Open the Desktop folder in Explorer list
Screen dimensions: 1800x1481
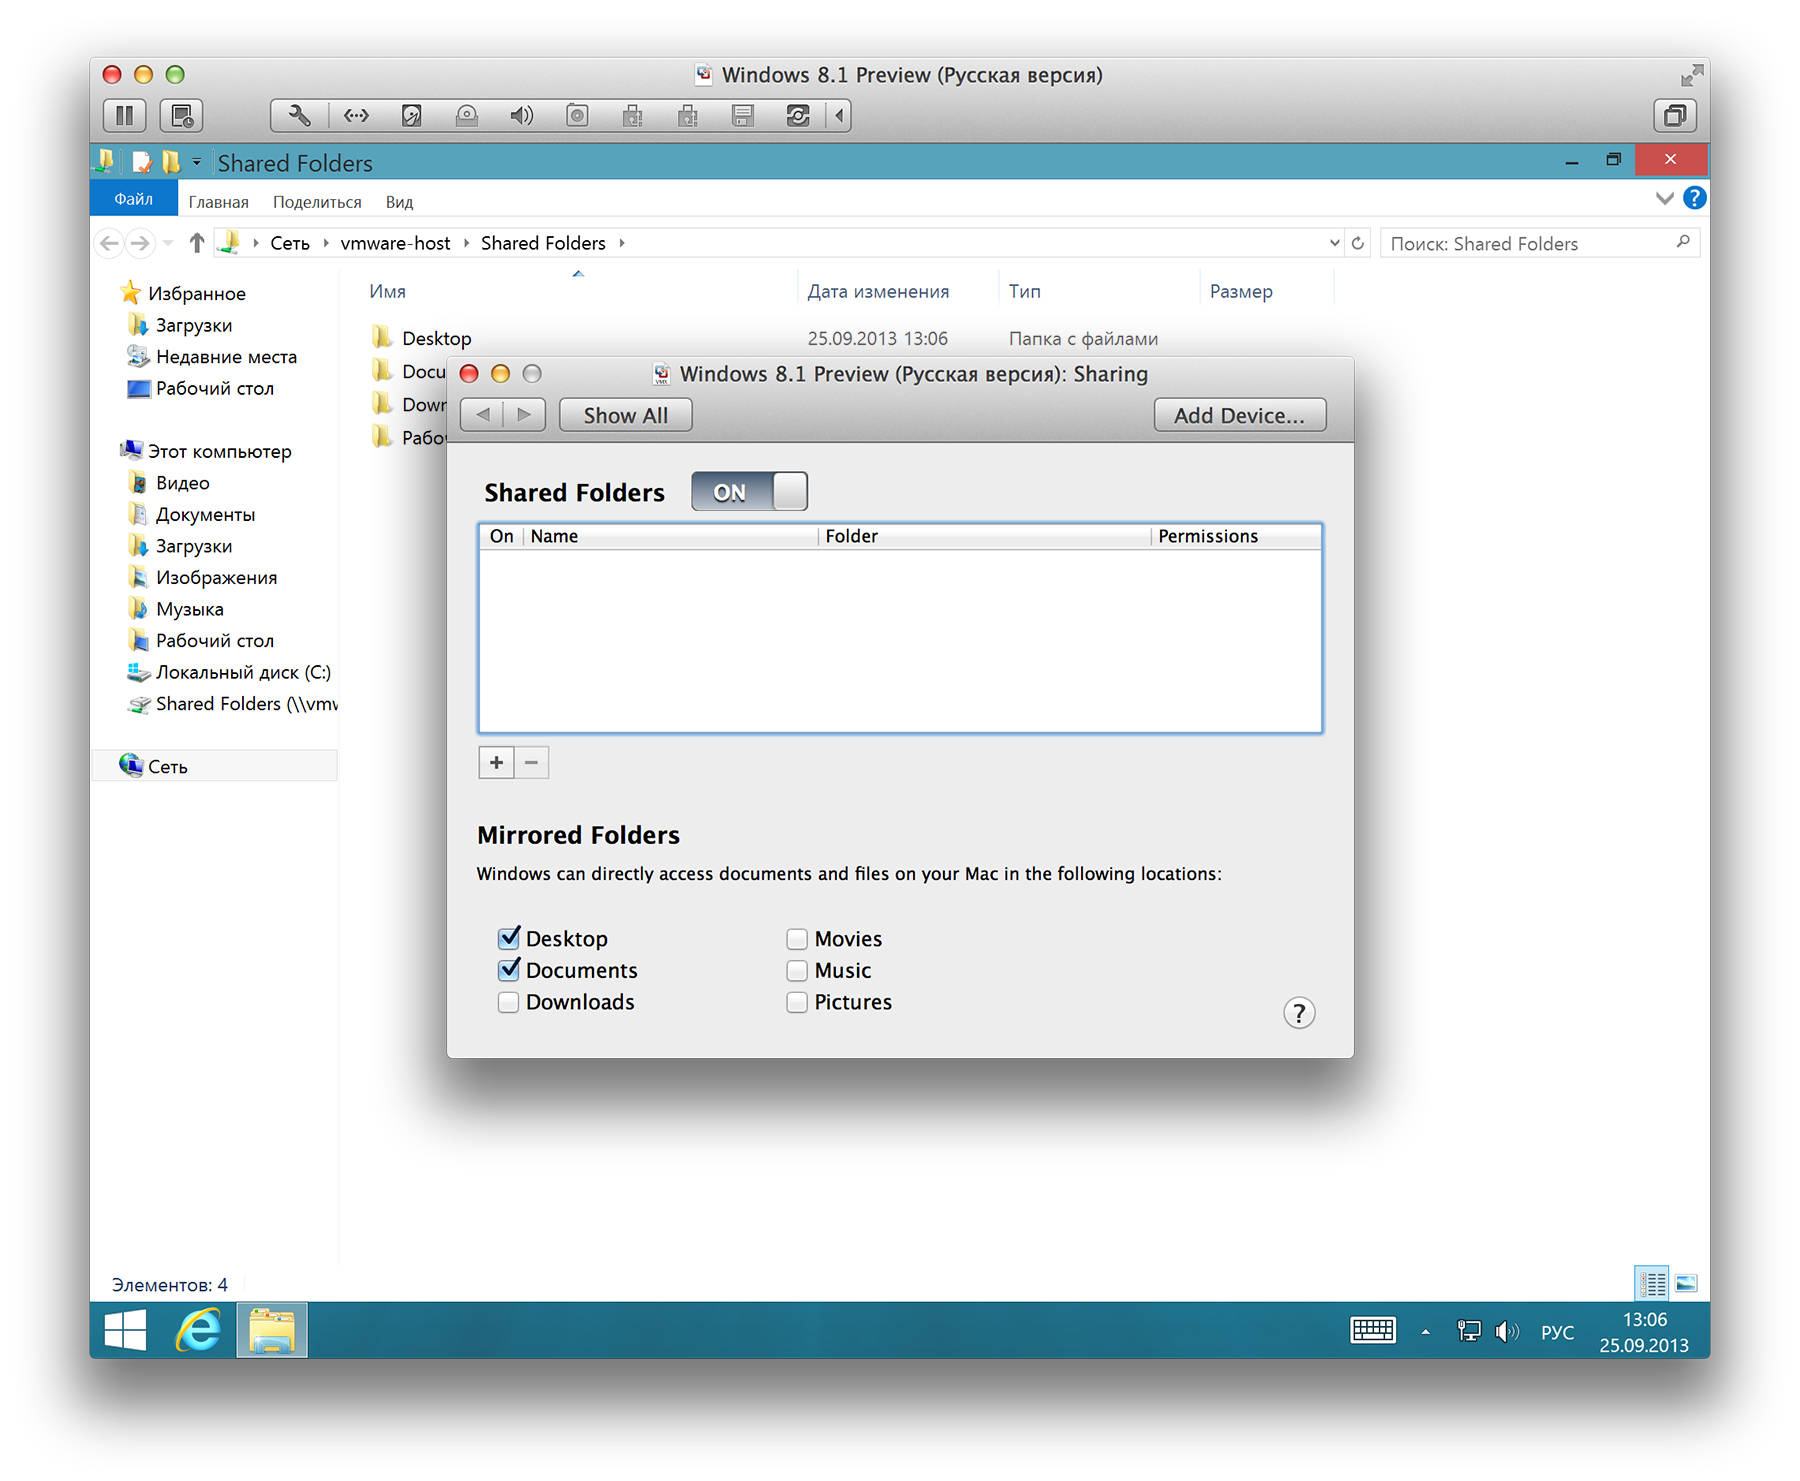(x=436, y=338)
